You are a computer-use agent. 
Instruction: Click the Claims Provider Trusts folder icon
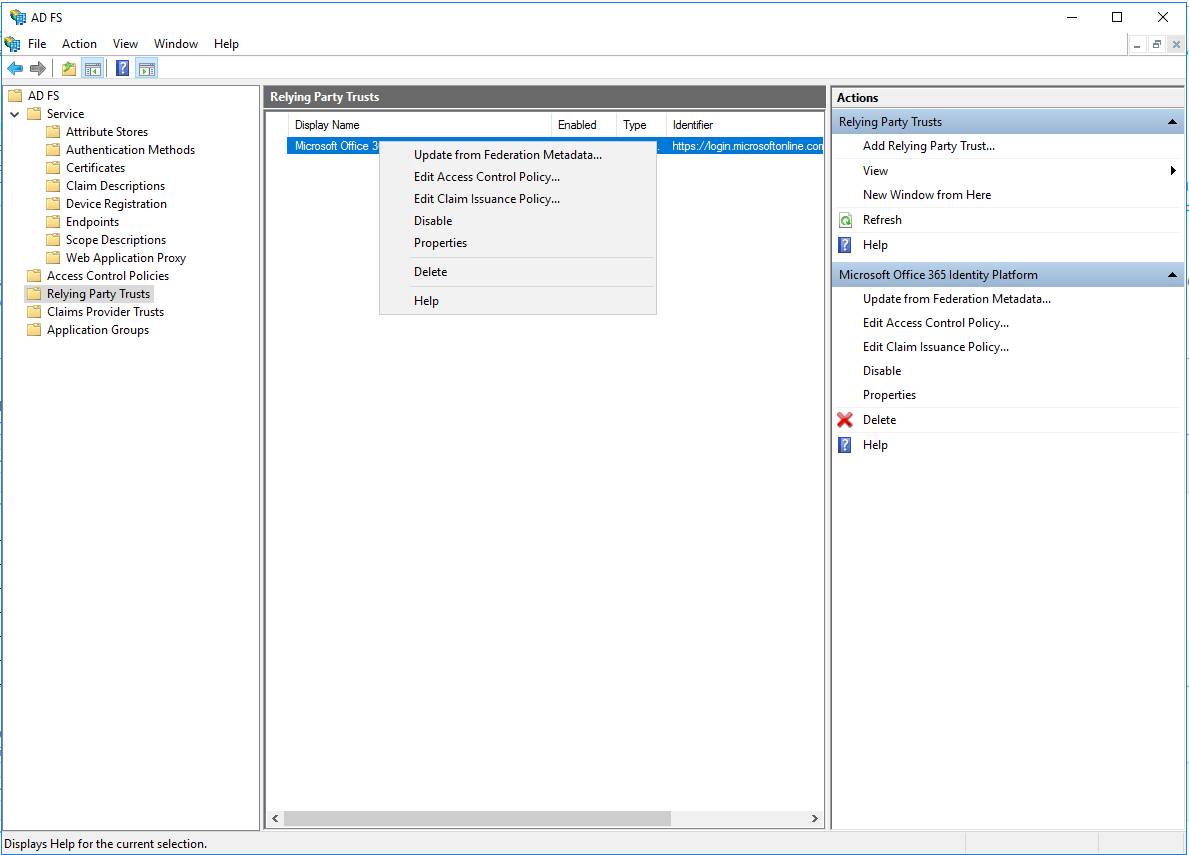(34, 312)
